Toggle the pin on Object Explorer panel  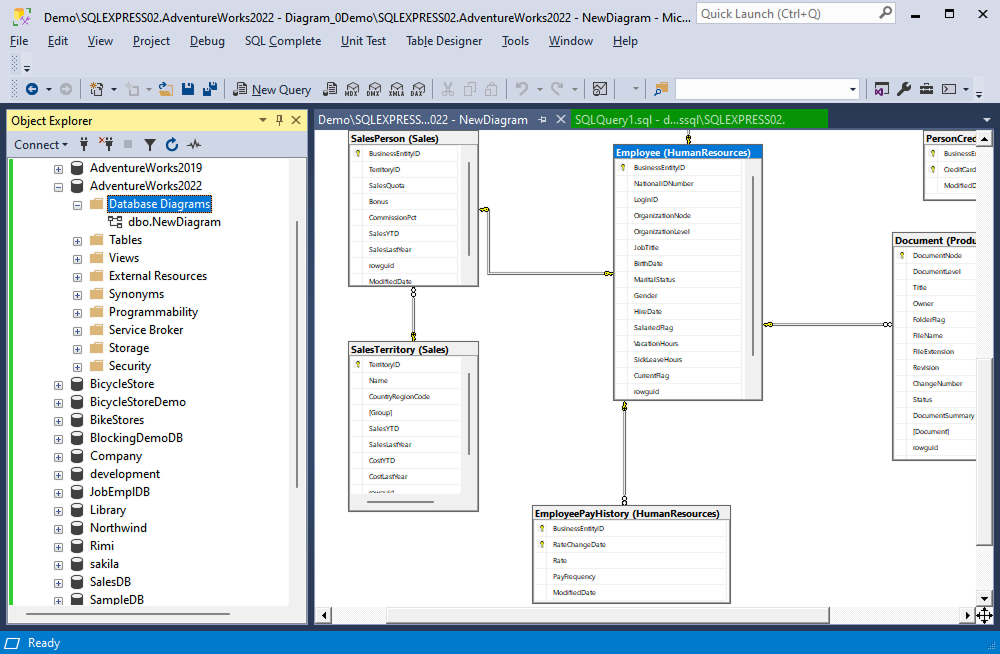pos(279,120)
